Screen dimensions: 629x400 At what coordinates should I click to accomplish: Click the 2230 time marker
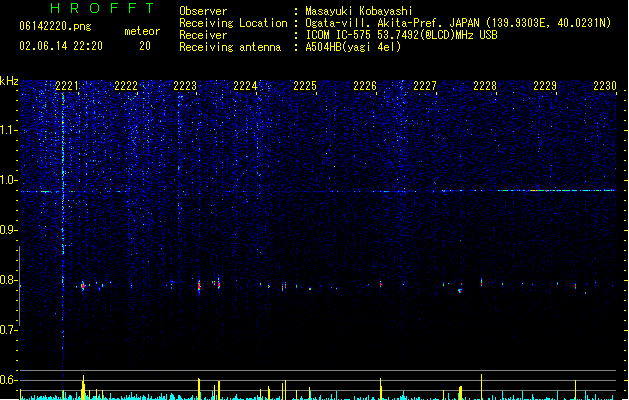pos(605,86)
